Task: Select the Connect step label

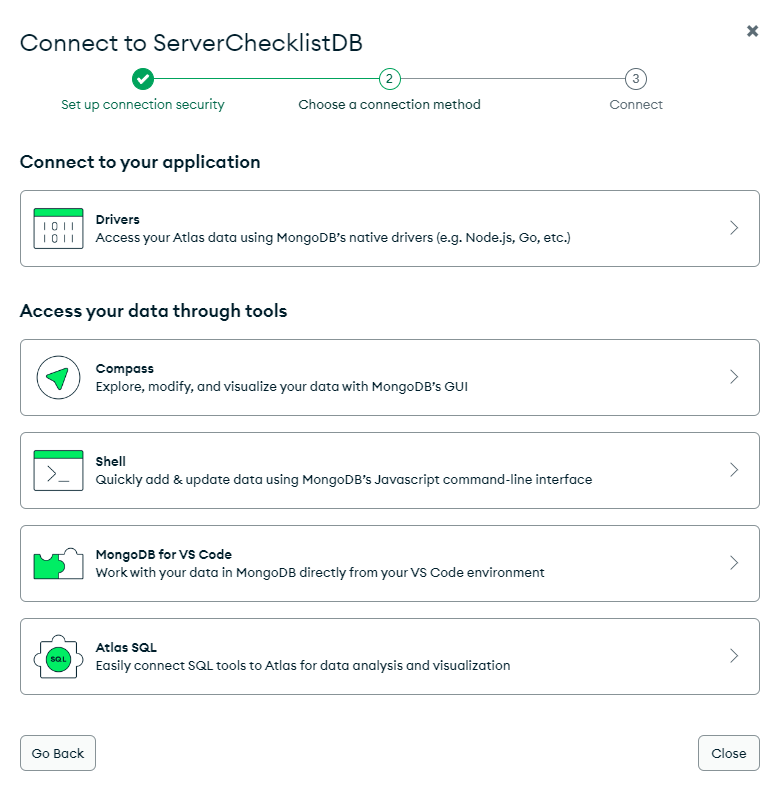Action: point(636,104)
